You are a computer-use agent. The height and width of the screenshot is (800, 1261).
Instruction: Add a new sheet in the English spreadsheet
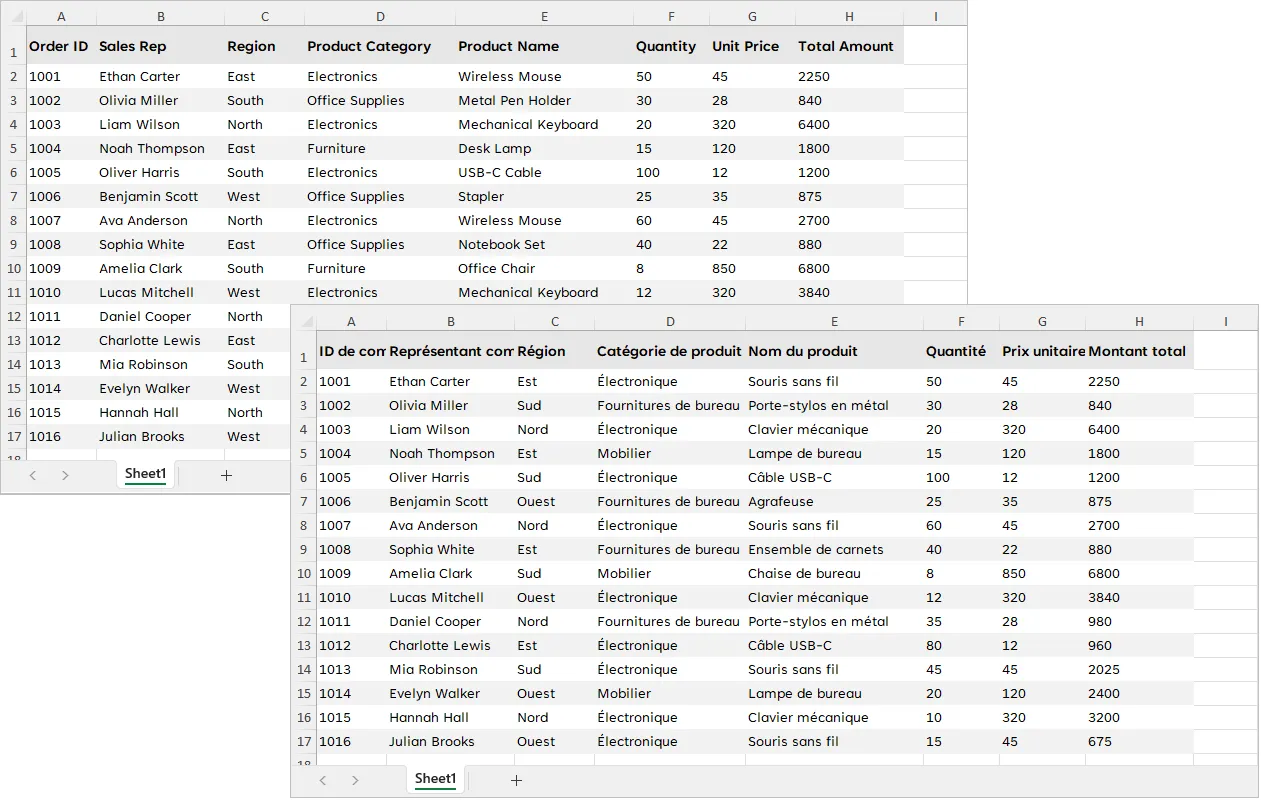226,475
